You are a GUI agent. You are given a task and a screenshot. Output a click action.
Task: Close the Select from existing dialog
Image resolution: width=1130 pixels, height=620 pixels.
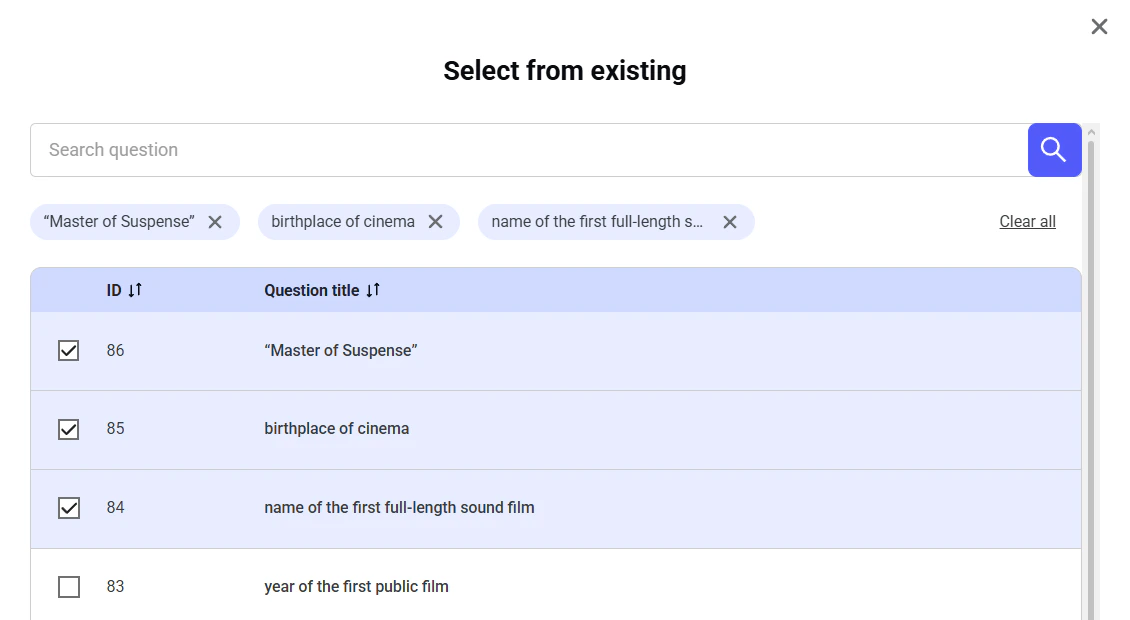coord(1099,27)
